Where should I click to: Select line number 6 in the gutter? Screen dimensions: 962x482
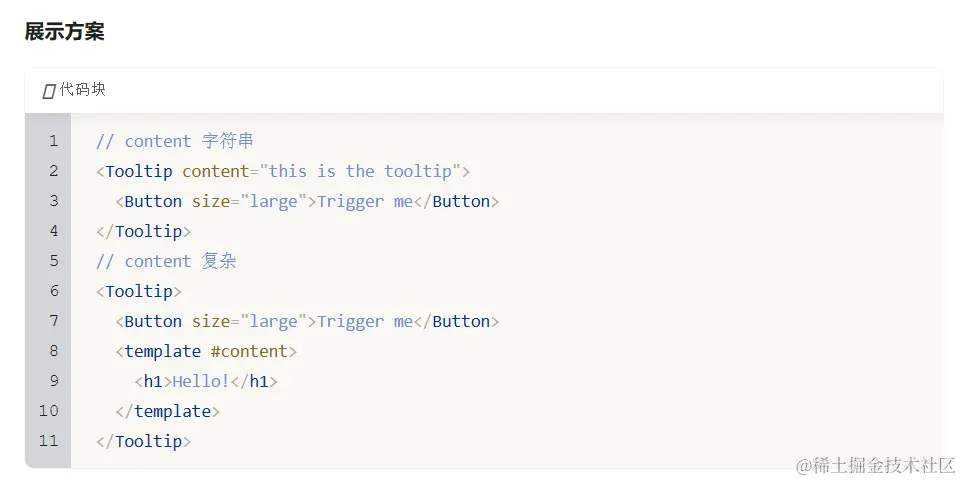pyautogui.click(x=54, y=291)
